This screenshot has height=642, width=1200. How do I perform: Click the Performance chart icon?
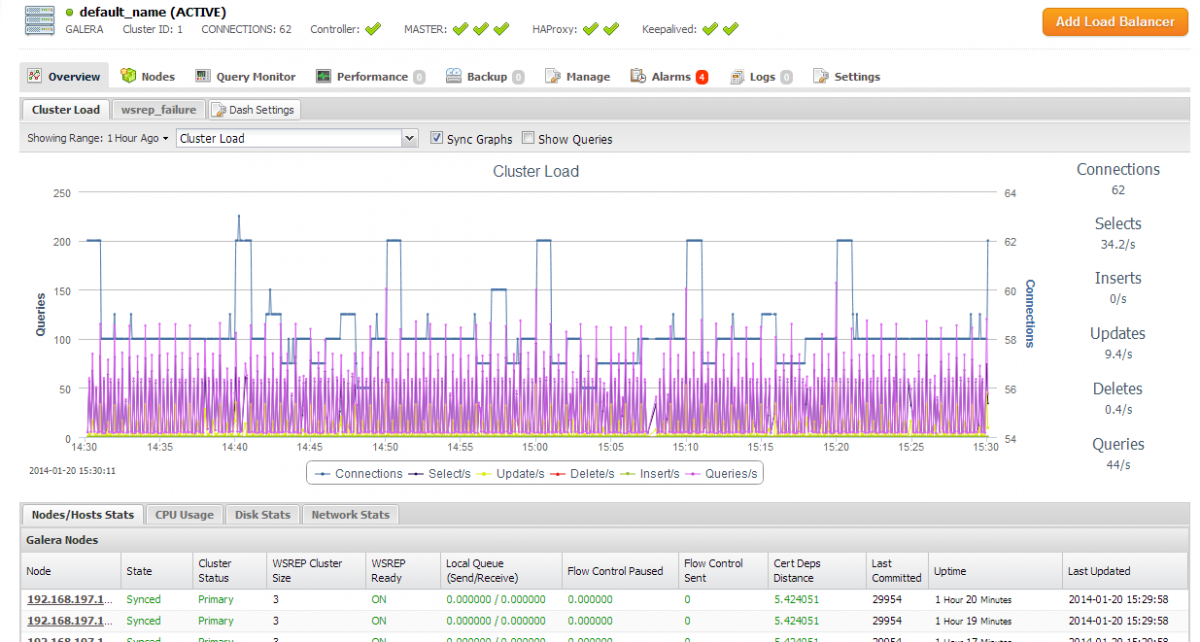pyautogui.click(x=323, y=76)
